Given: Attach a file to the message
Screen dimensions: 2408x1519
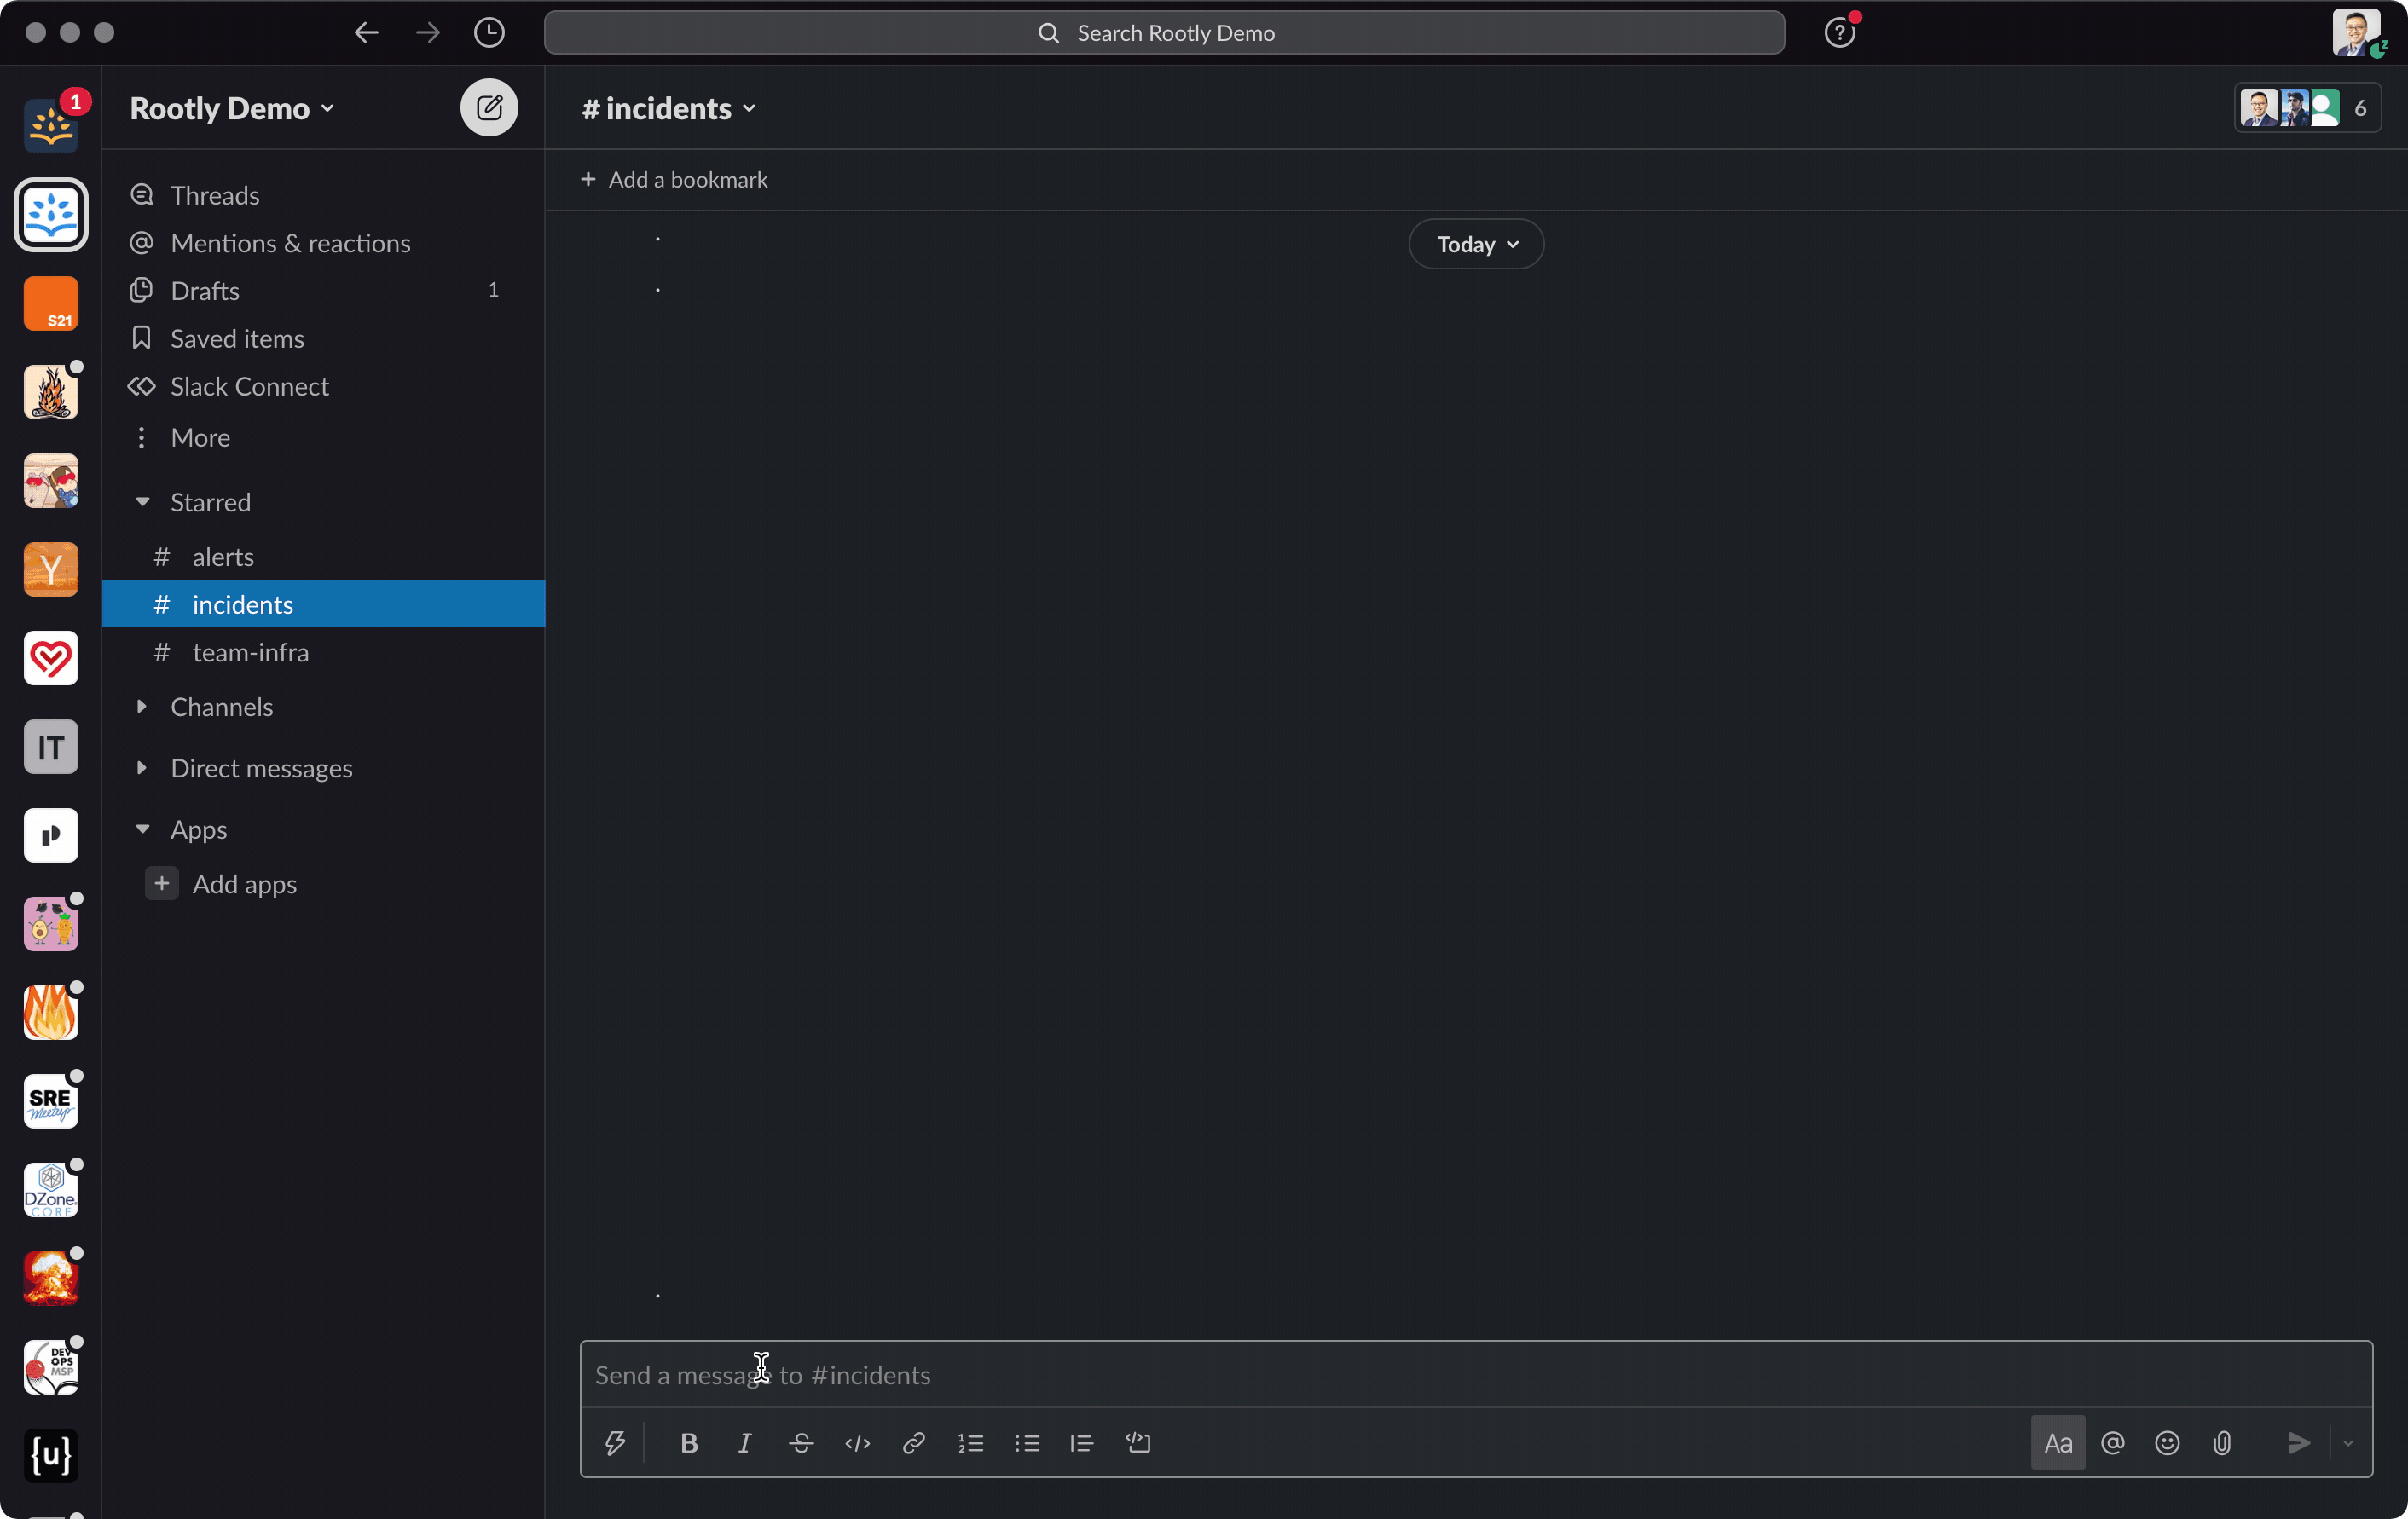Looking at the screenshot, I should coord(2222,1443).
